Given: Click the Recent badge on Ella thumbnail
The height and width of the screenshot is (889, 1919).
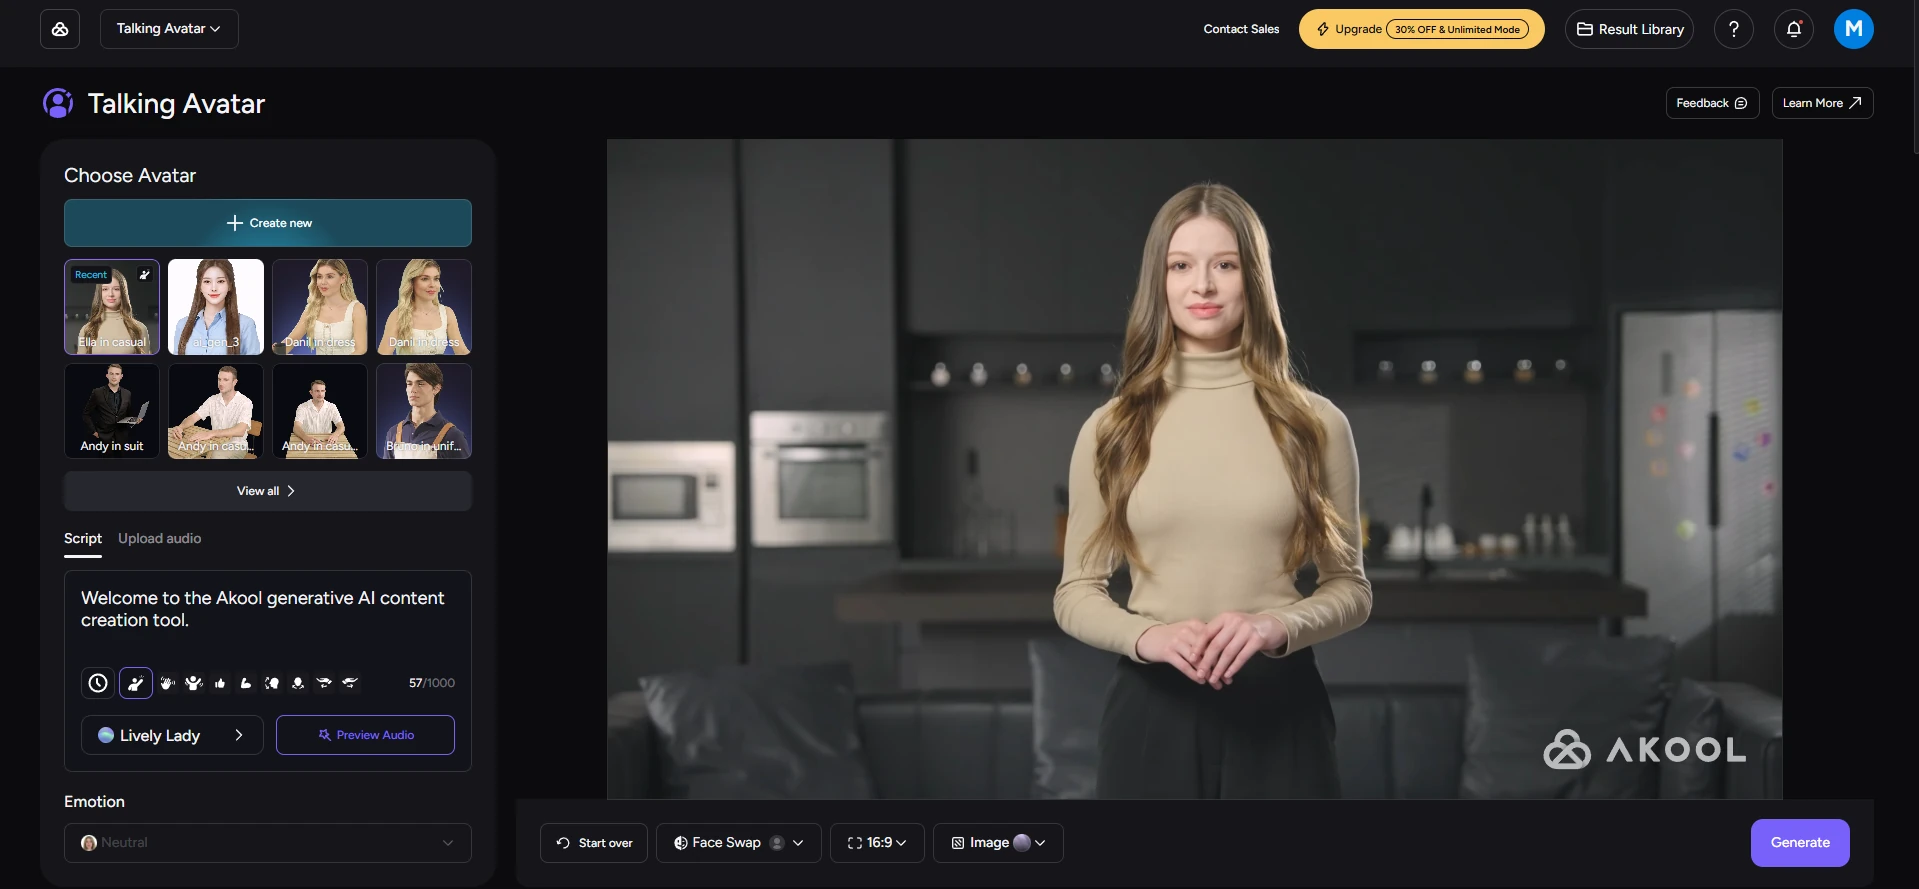Looking at the screenshot, I should click(91, 275).
